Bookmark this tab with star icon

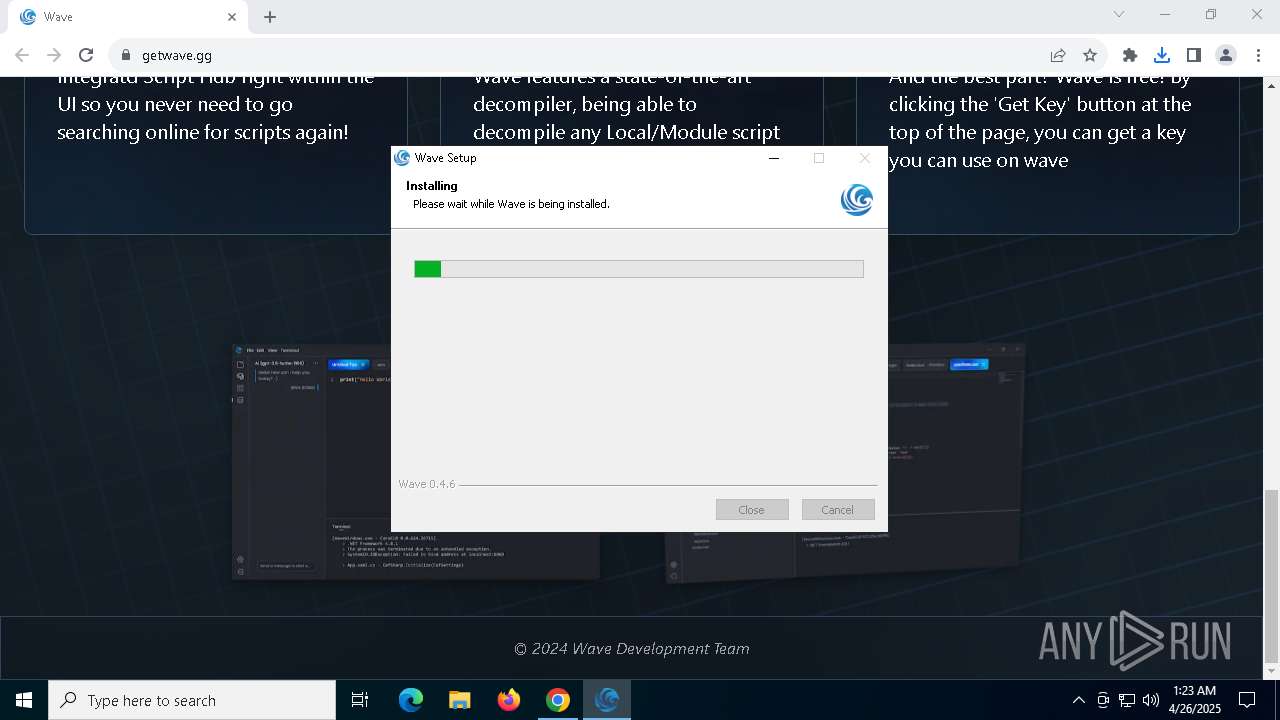click(1089, 55)
